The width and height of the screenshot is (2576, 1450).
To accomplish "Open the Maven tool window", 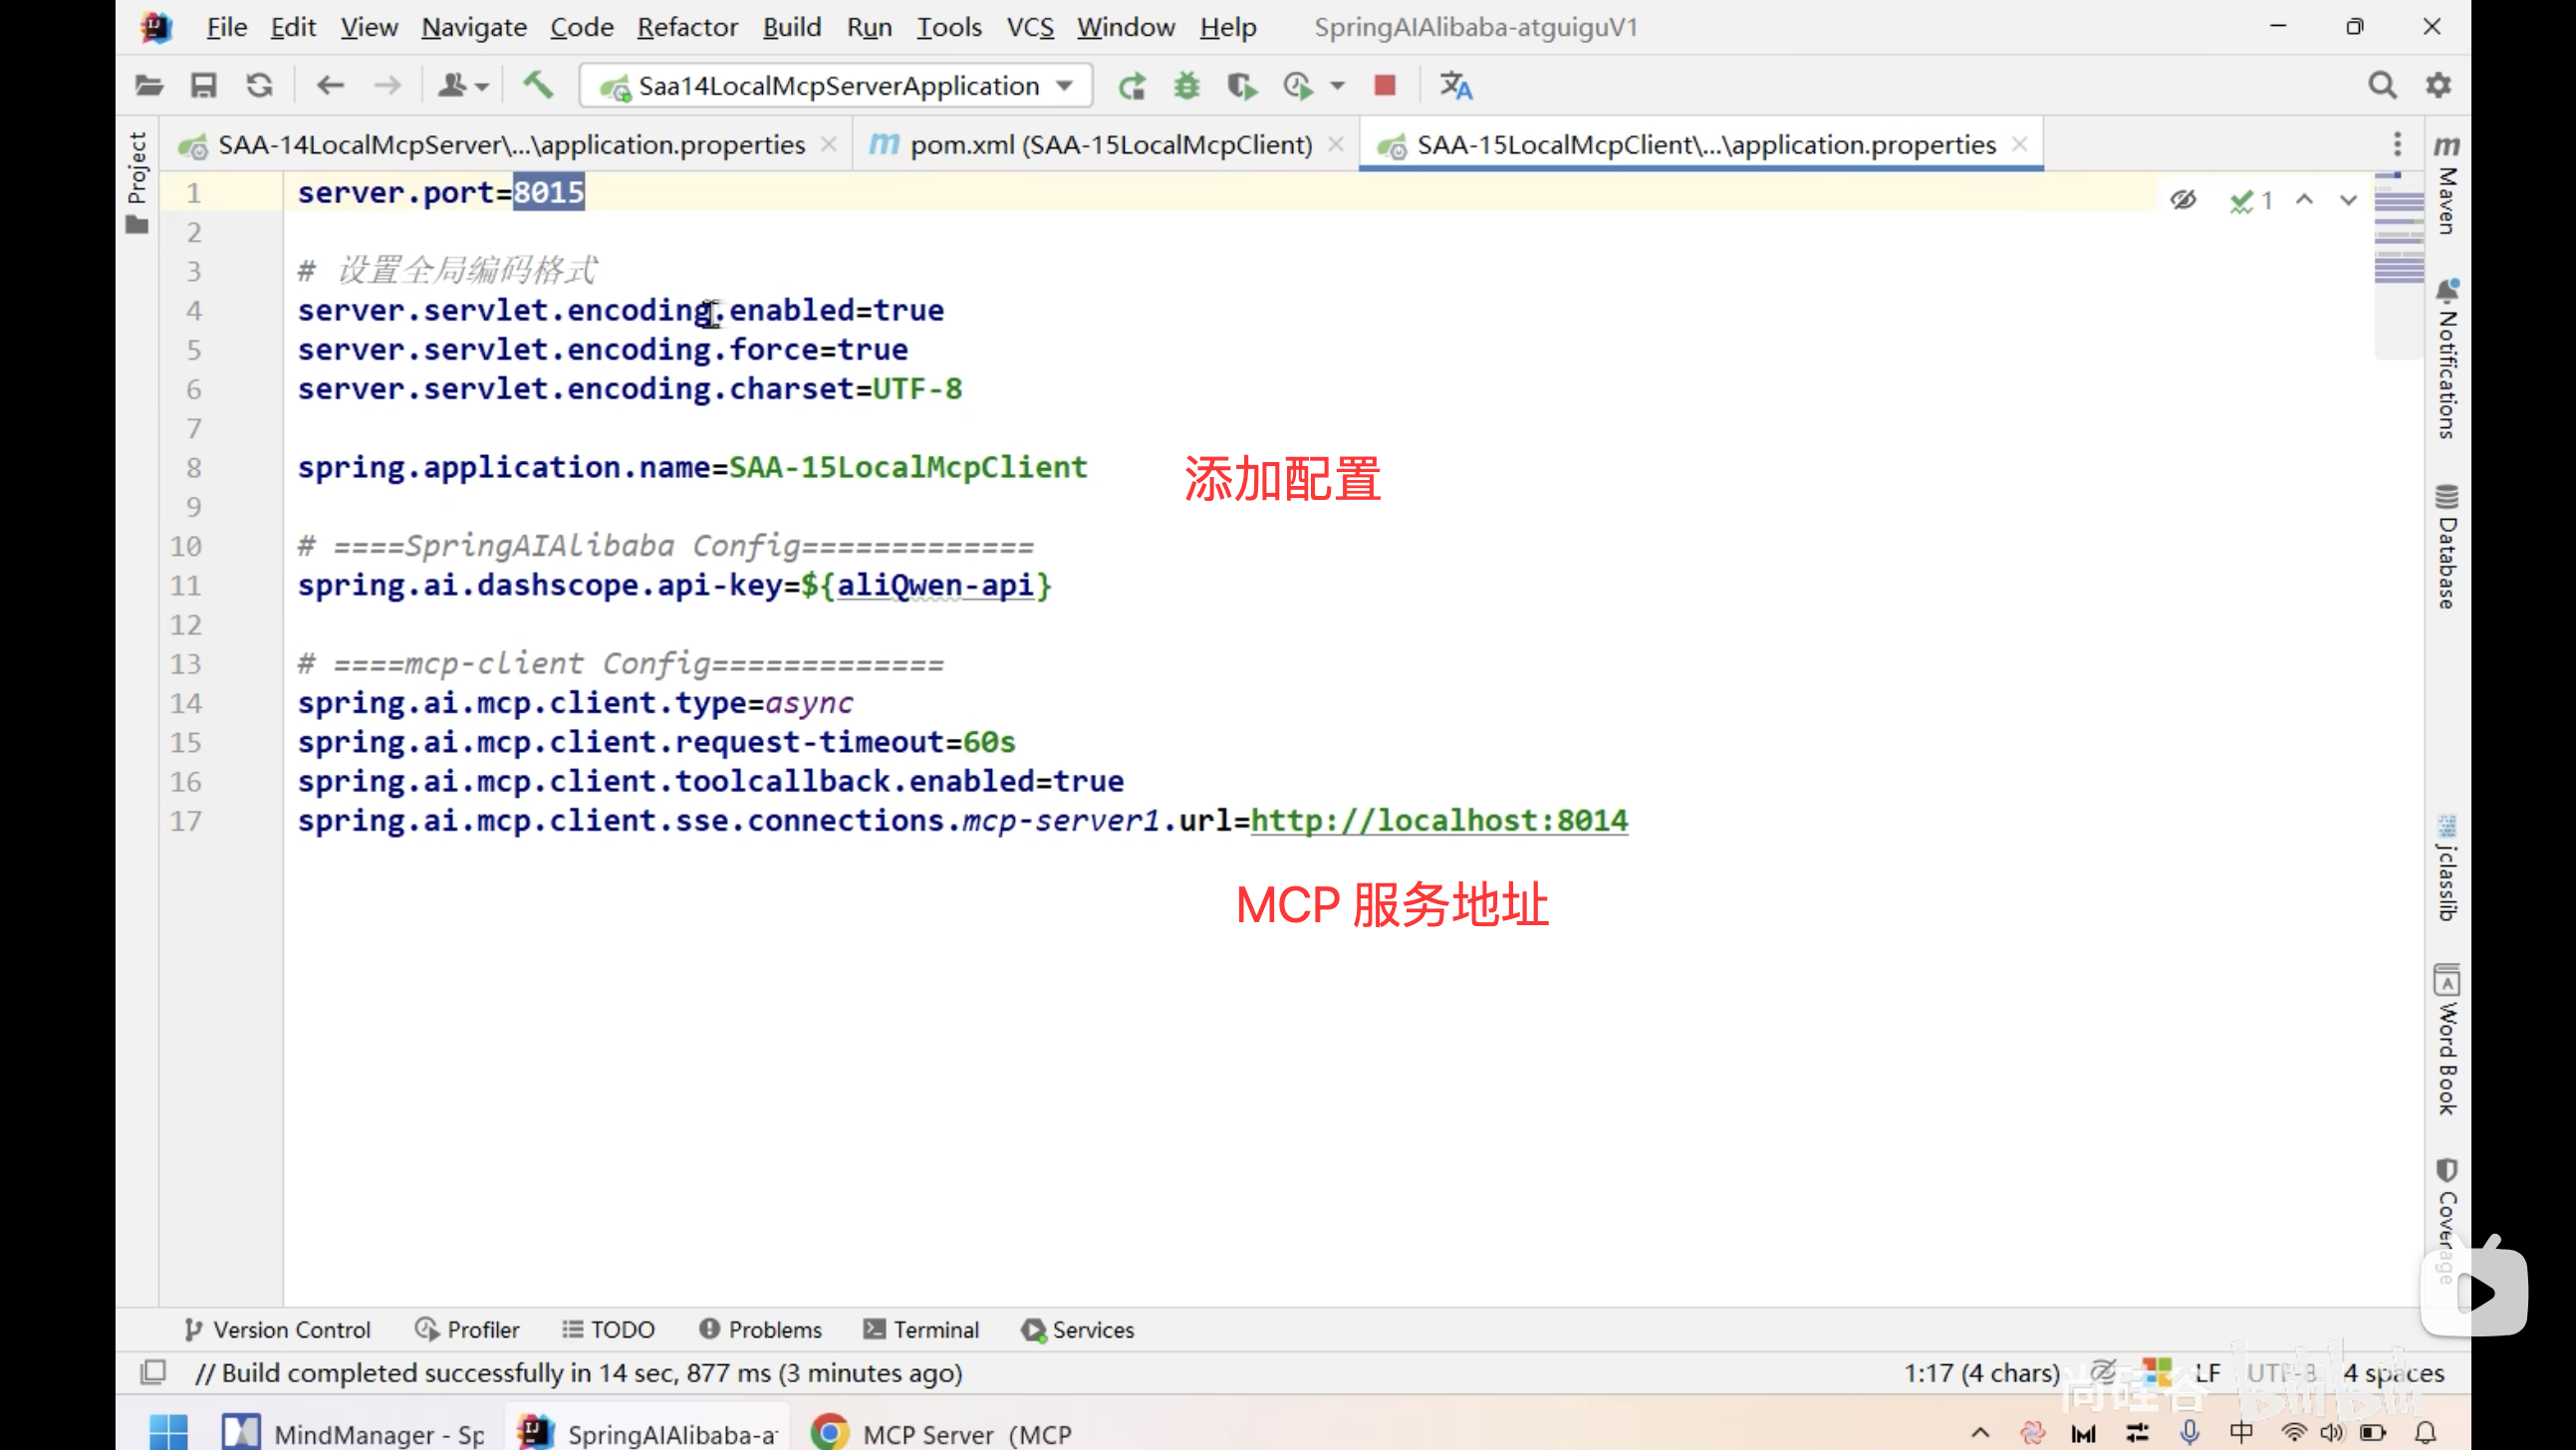I will 2447,186.
